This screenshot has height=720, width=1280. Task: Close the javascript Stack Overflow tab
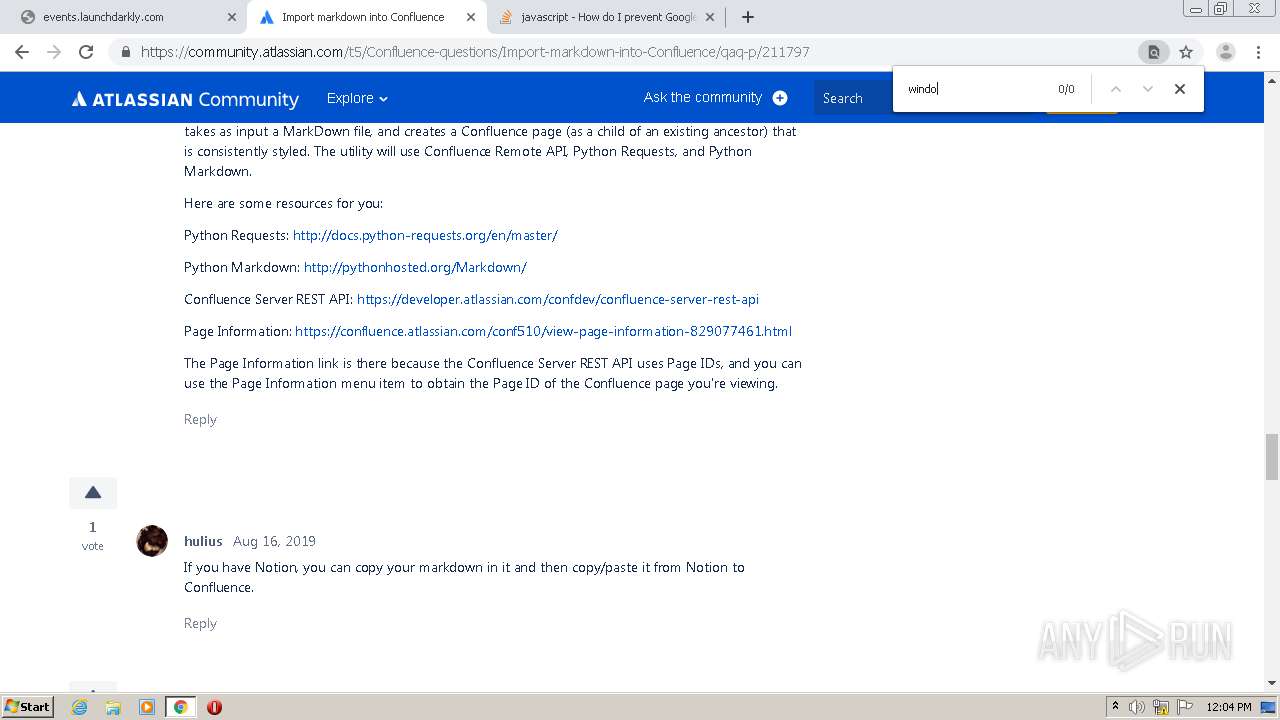click(x=710, y=17)
